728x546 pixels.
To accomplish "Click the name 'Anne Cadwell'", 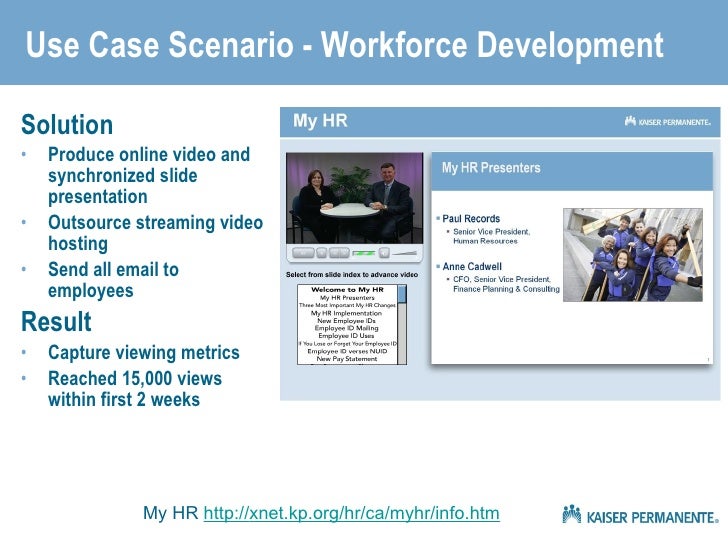I will (x=472, y=266).
